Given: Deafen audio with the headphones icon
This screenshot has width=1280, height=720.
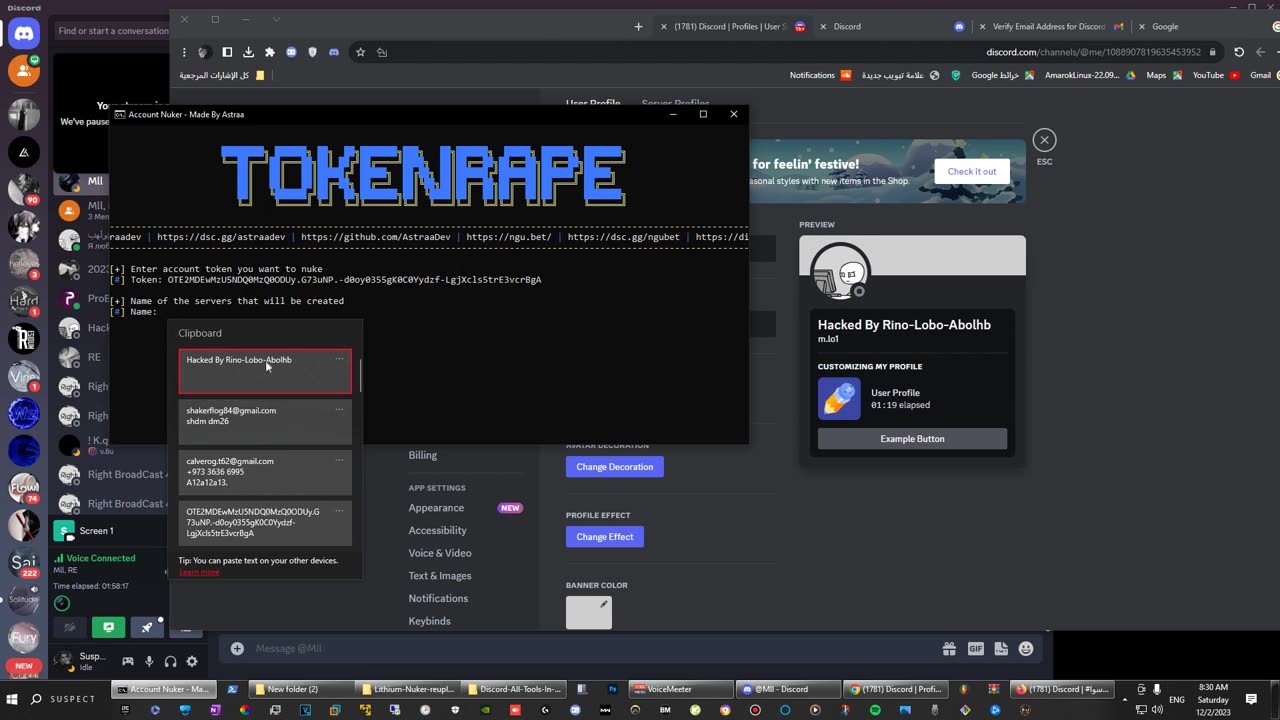Looking at the screenshot, I should tap(170, 661).
